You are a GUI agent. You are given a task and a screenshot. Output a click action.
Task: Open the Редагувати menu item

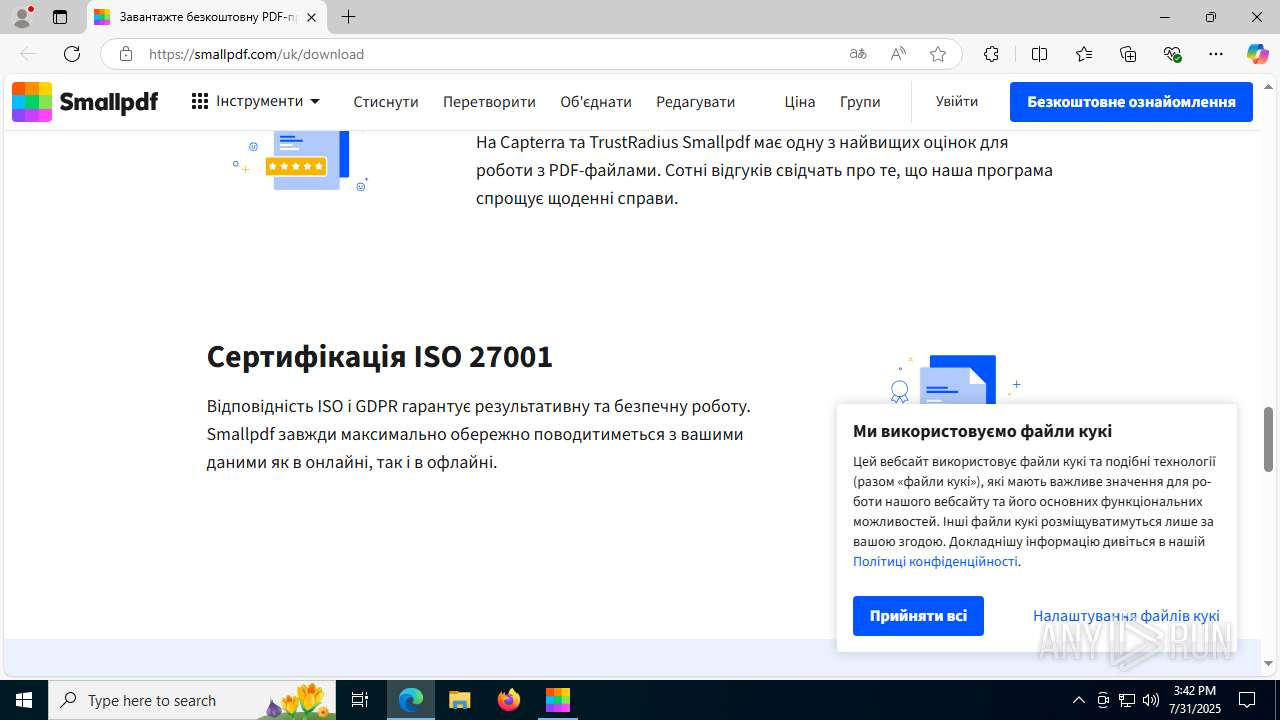tap(695, 102)
